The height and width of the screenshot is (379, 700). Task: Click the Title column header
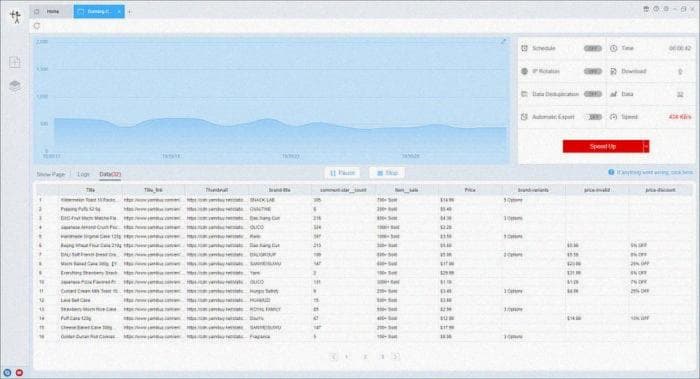point(90,190)
